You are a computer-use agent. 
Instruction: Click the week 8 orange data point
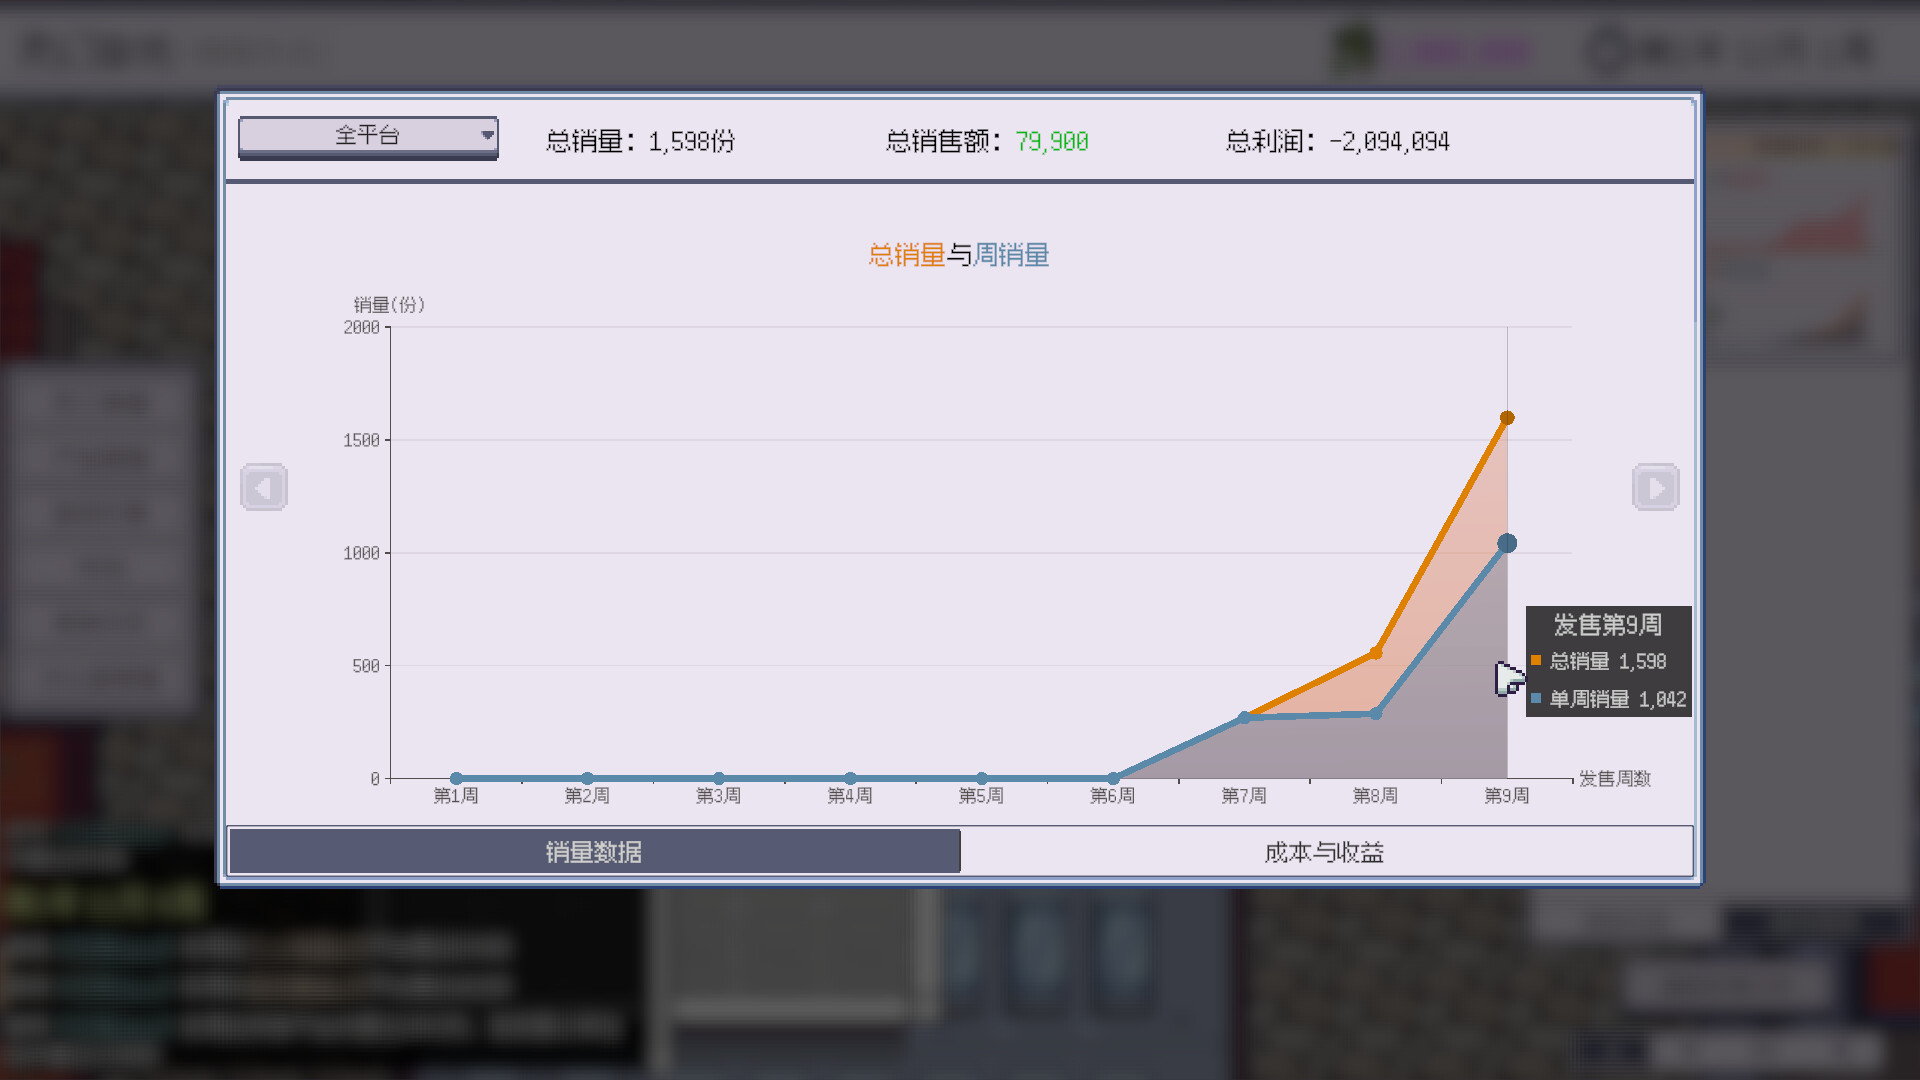click(1375, 652)
